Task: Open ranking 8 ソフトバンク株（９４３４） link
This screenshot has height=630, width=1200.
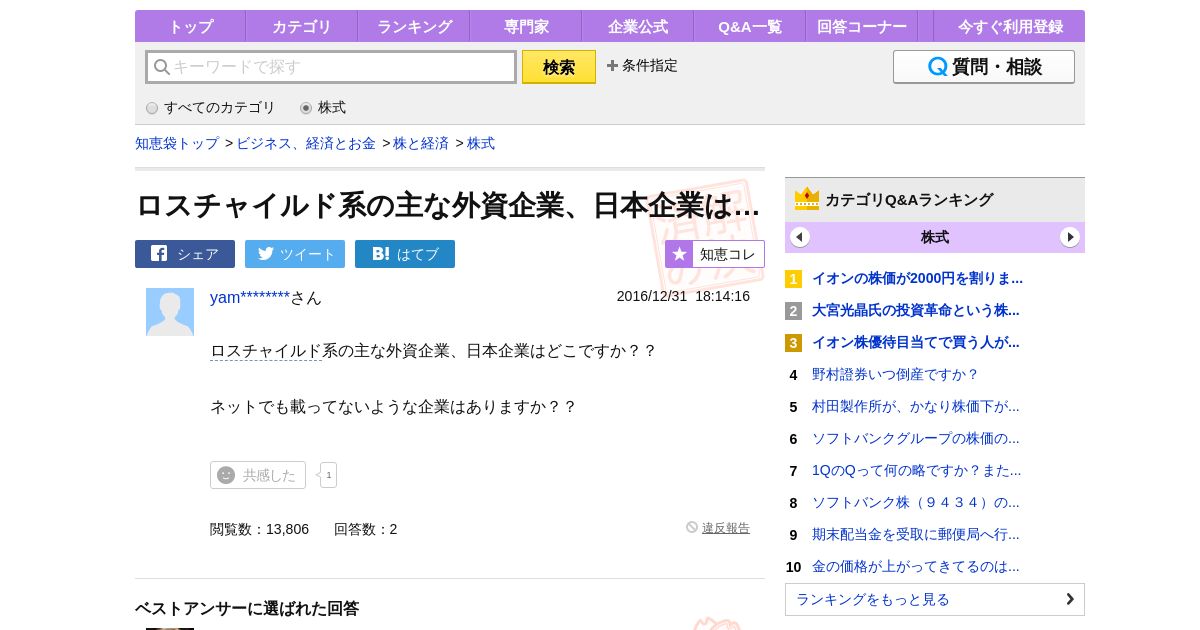Action: [916, 502]
